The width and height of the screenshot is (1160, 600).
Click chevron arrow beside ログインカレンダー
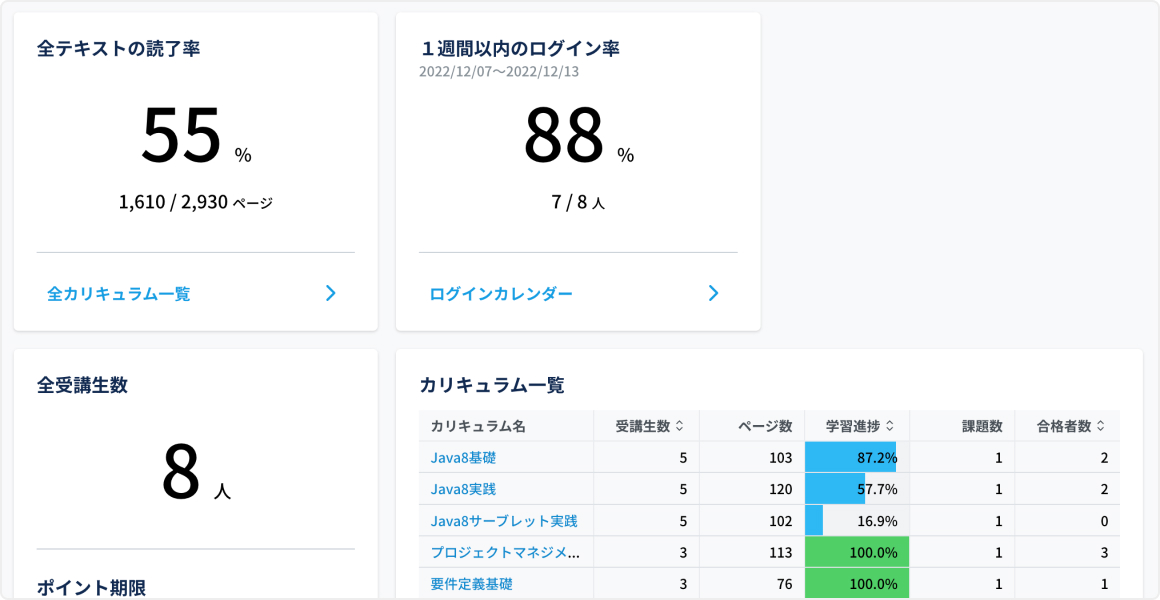point(713,293)
